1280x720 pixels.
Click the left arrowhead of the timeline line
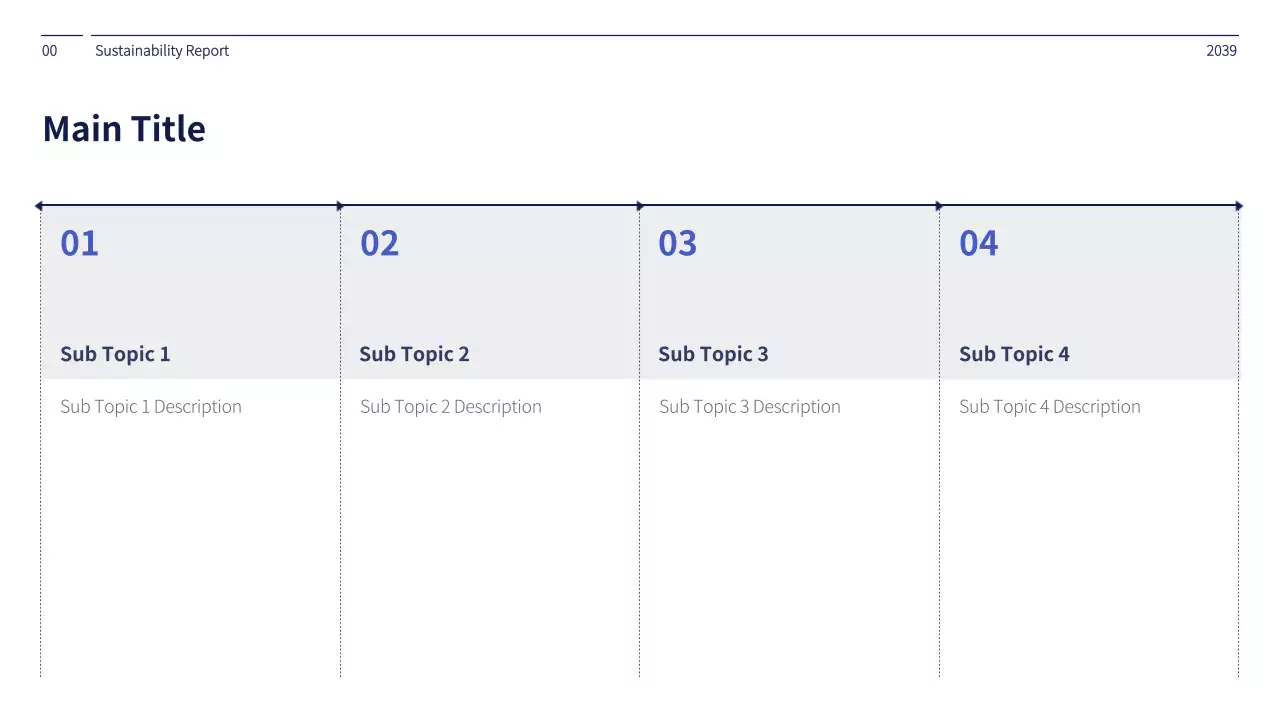[x=39, y=206]
